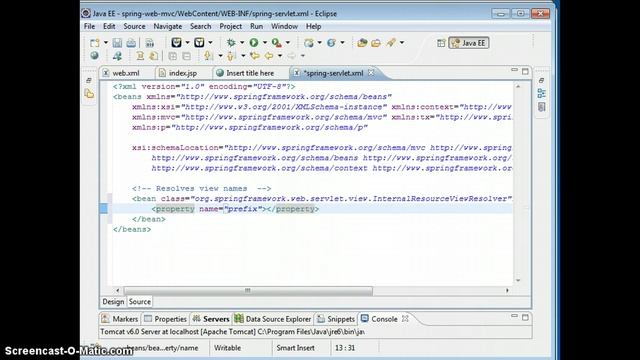Click the Search flashlight toolbar icon
Screen dimensions: 640x360
(x=391, y=42)
